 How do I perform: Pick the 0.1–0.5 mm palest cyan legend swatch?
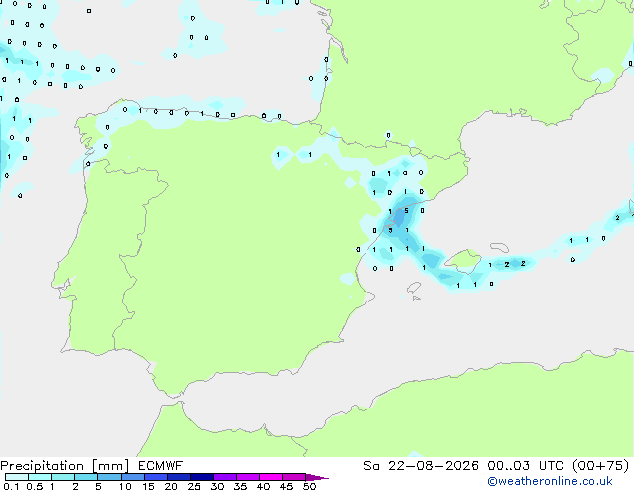[17, 477]
